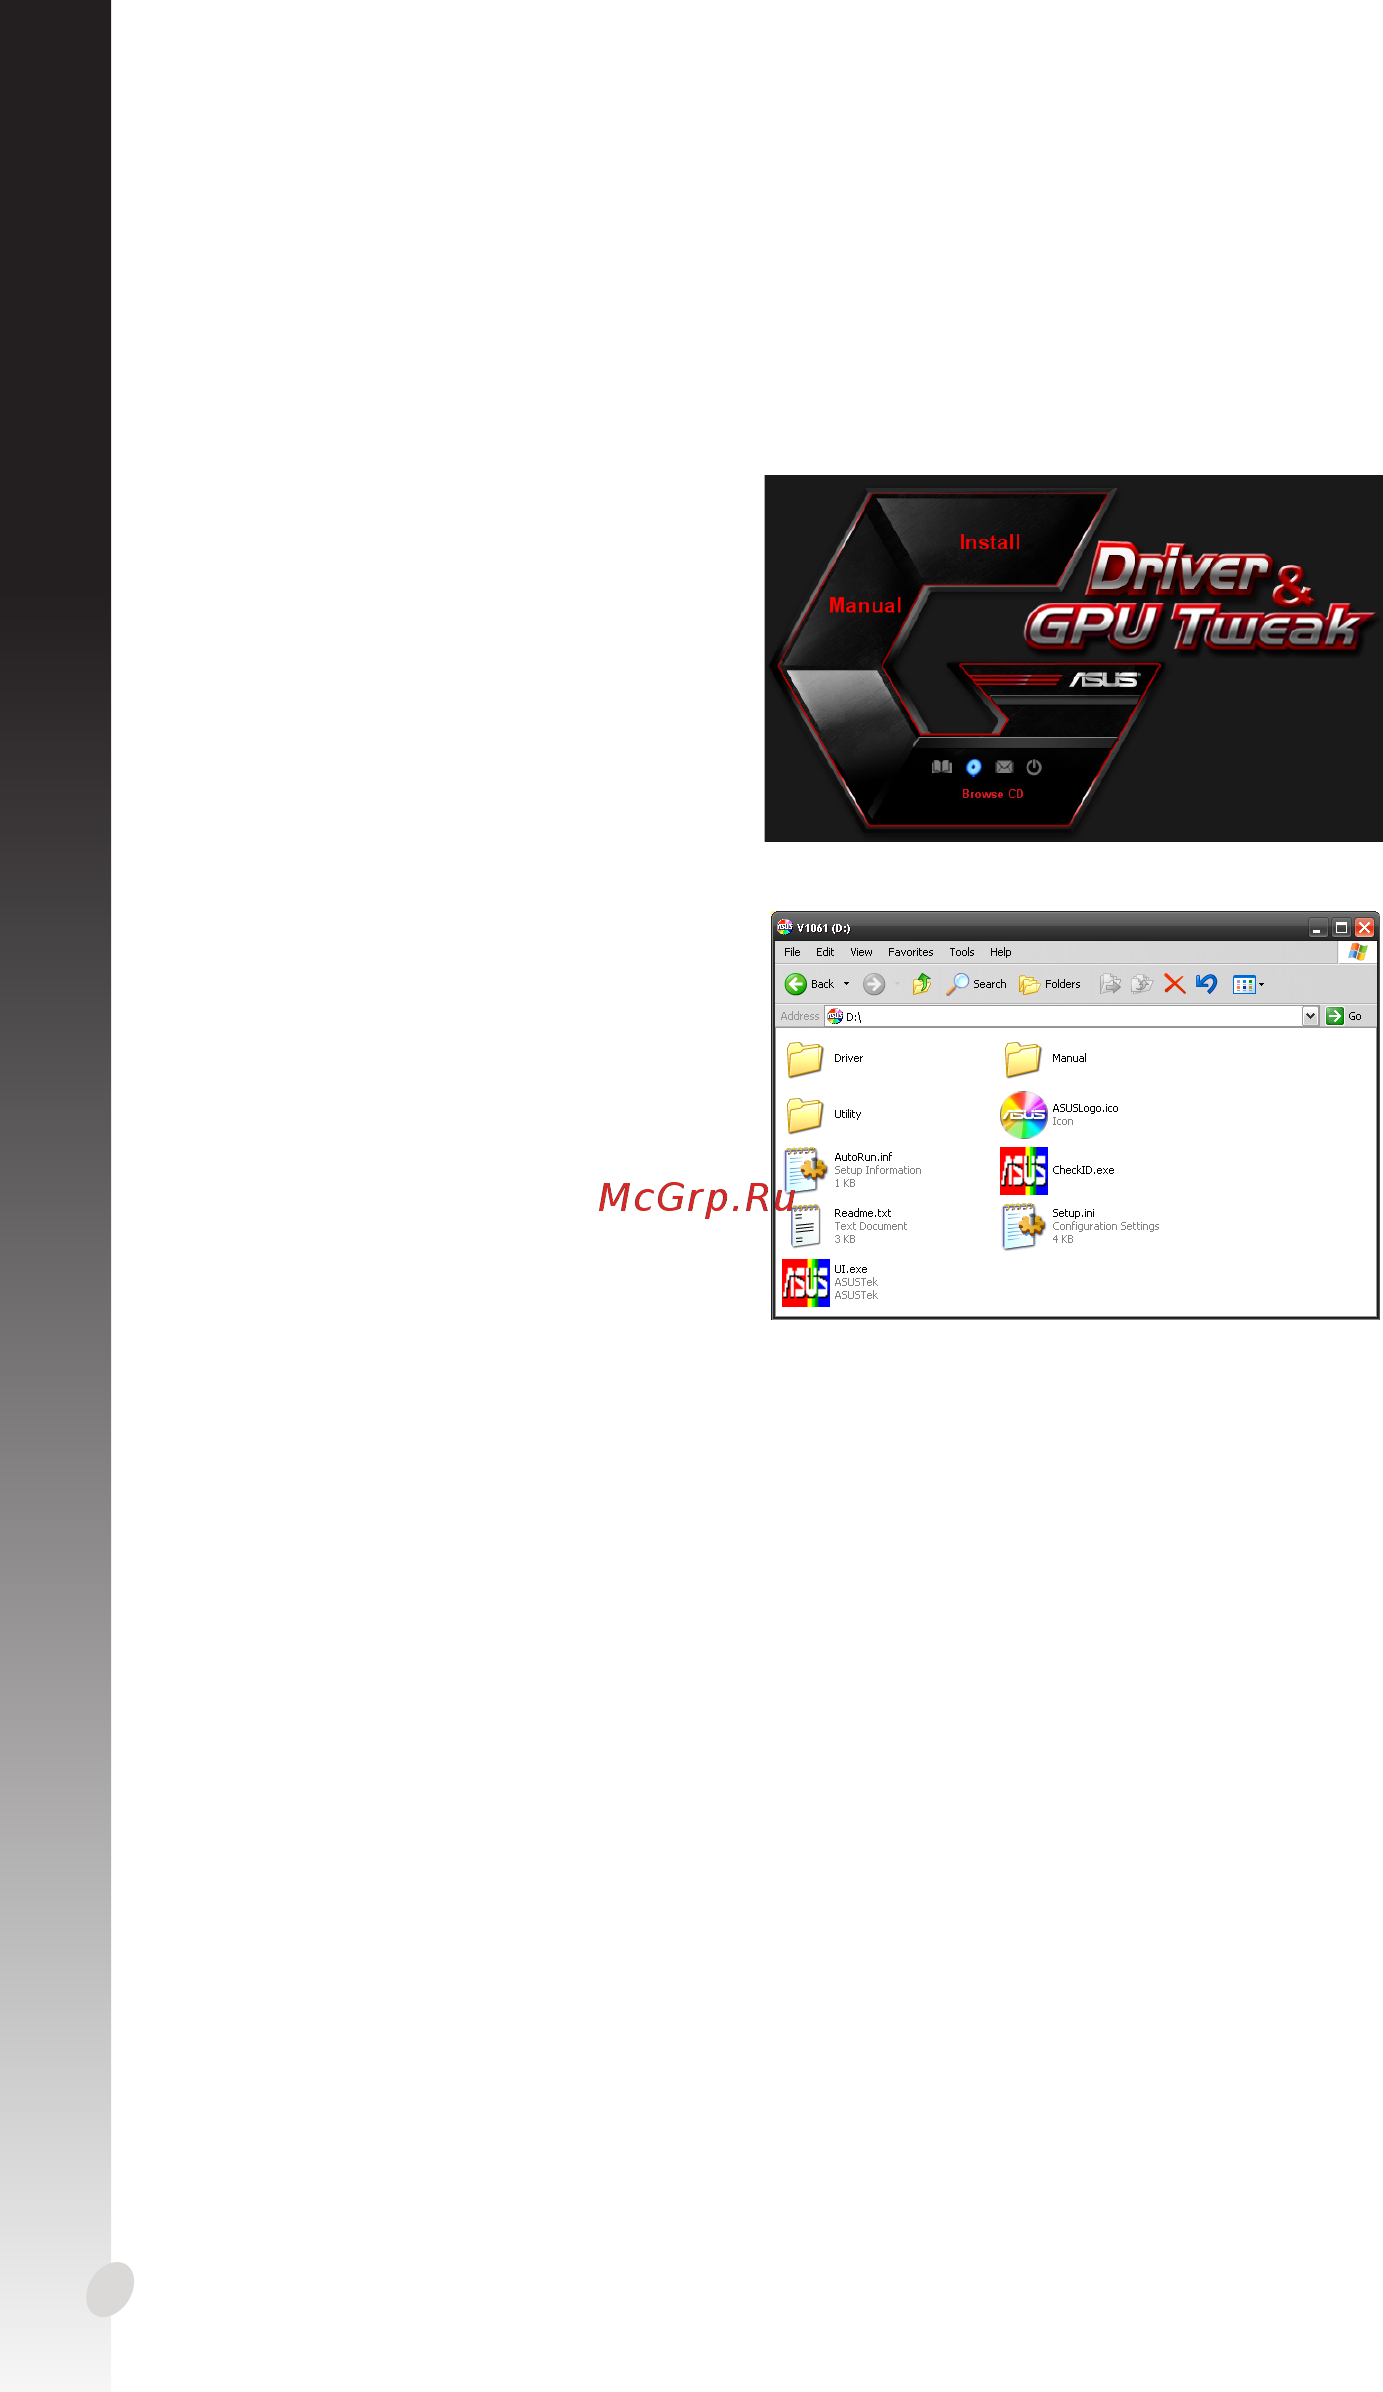Click the Move To toolbar icon
This screenshot has width=1383, height=2392.
coord(1110,984)
